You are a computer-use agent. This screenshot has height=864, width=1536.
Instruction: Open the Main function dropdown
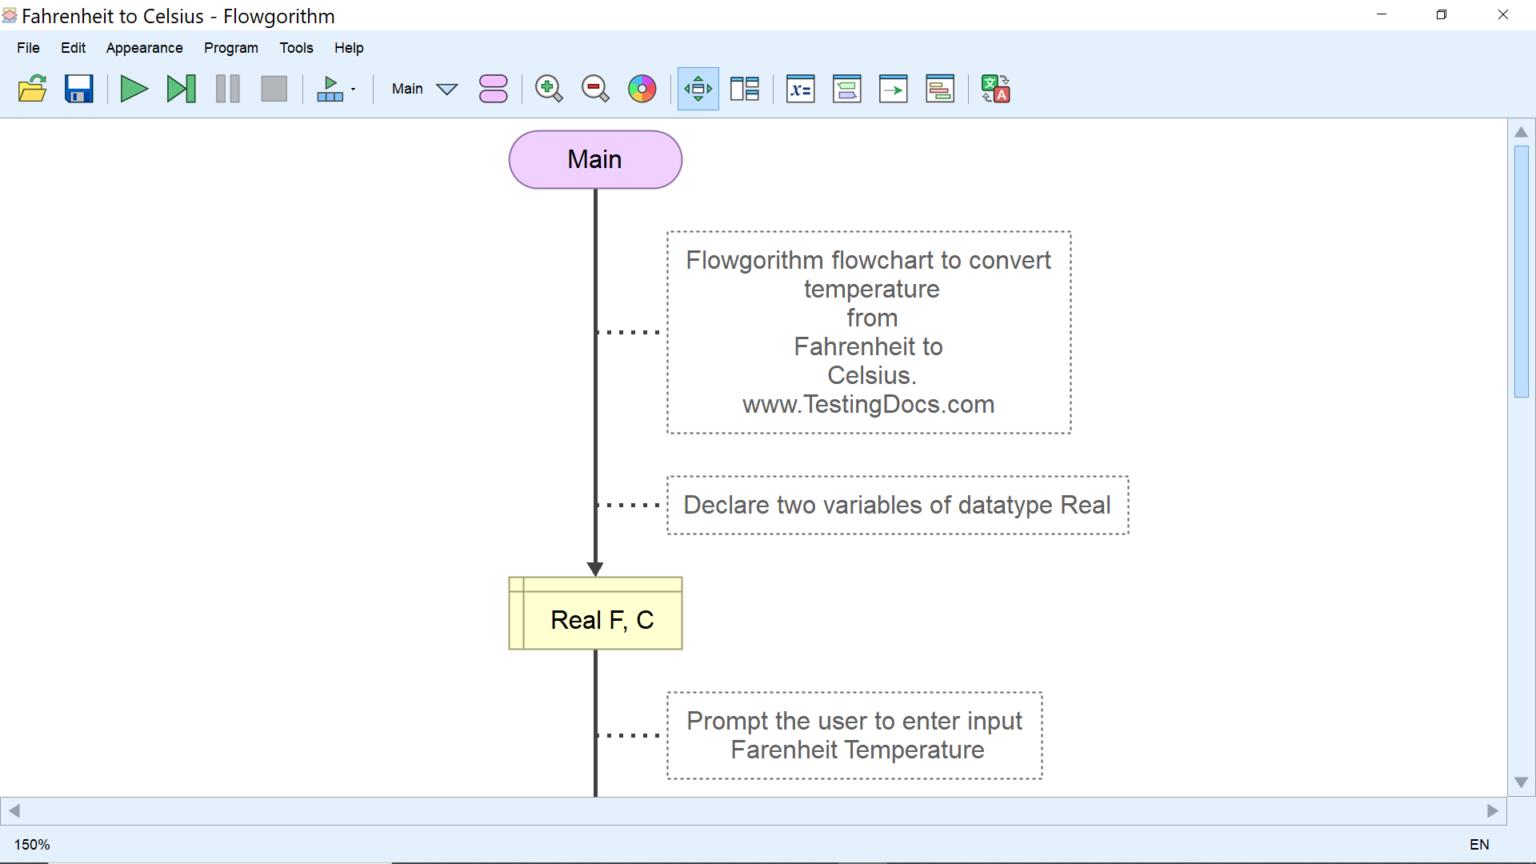[x=423, y=88]
